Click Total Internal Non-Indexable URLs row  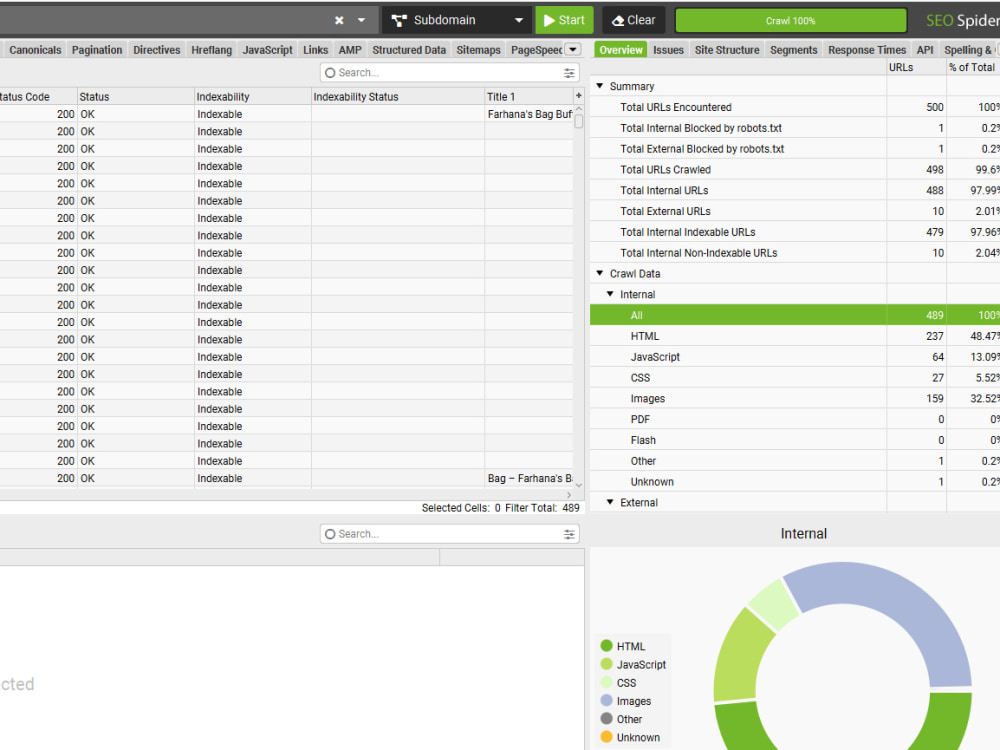point(795,253)
